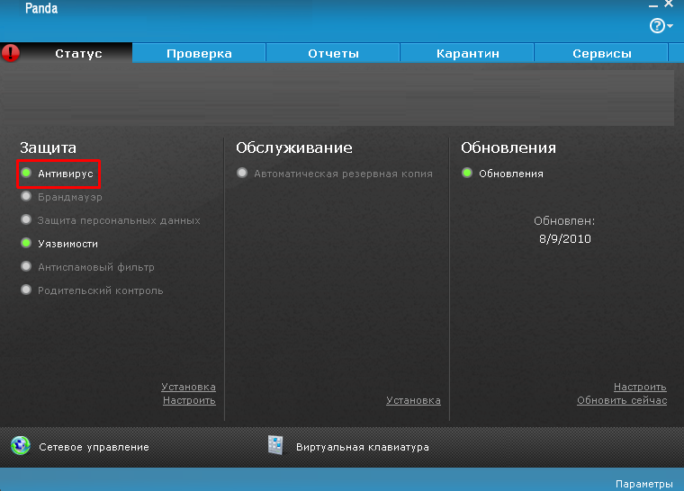Click the Обновить сейчас link
Viewport: 684px width, 491px height.
tap(622, 400)
